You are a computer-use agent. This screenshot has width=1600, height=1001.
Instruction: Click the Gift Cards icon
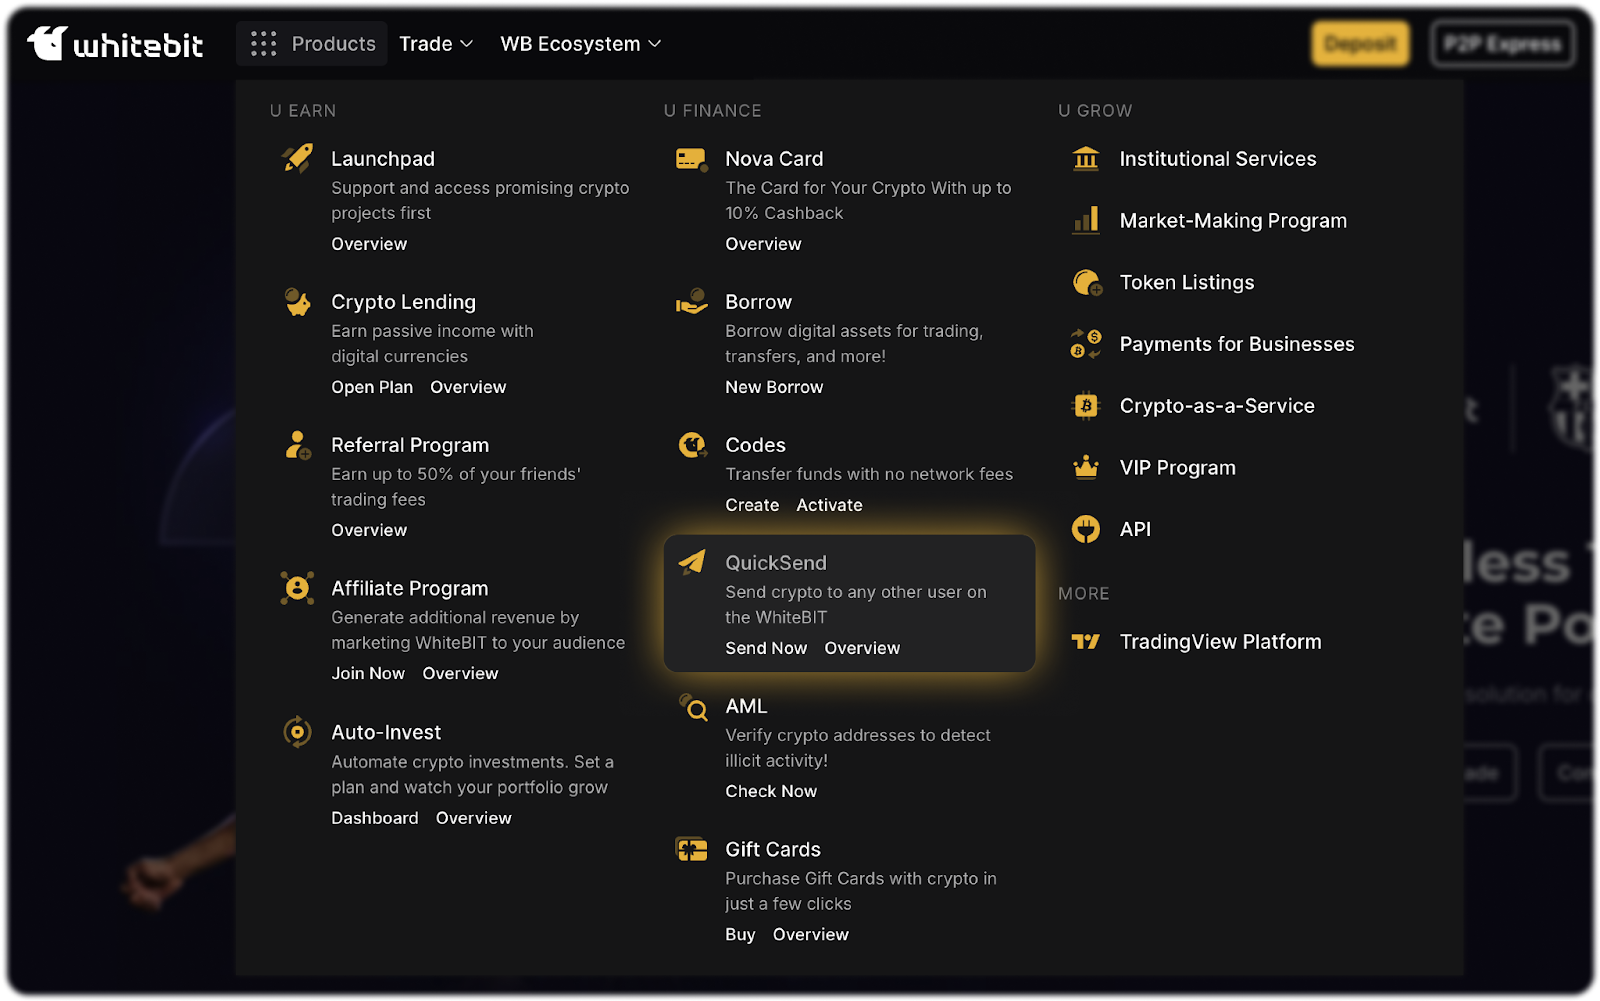point(691,850)
